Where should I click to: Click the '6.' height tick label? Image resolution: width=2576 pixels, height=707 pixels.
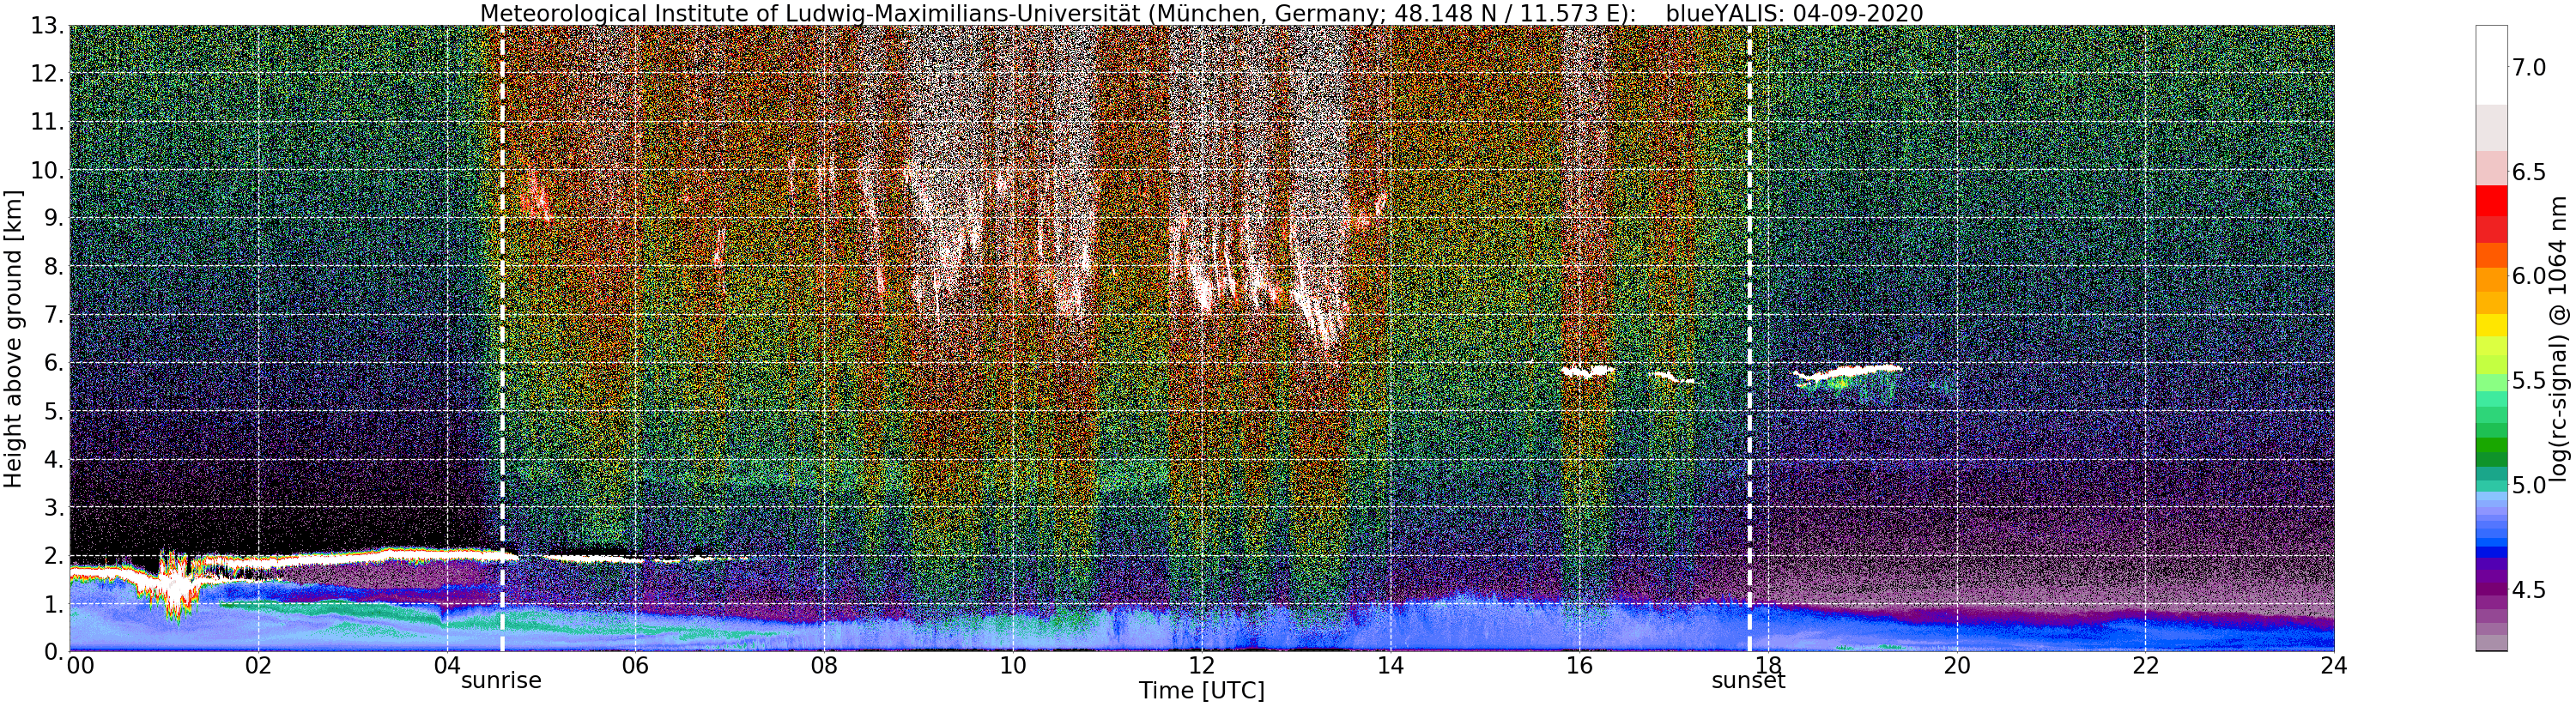(53, 362)
